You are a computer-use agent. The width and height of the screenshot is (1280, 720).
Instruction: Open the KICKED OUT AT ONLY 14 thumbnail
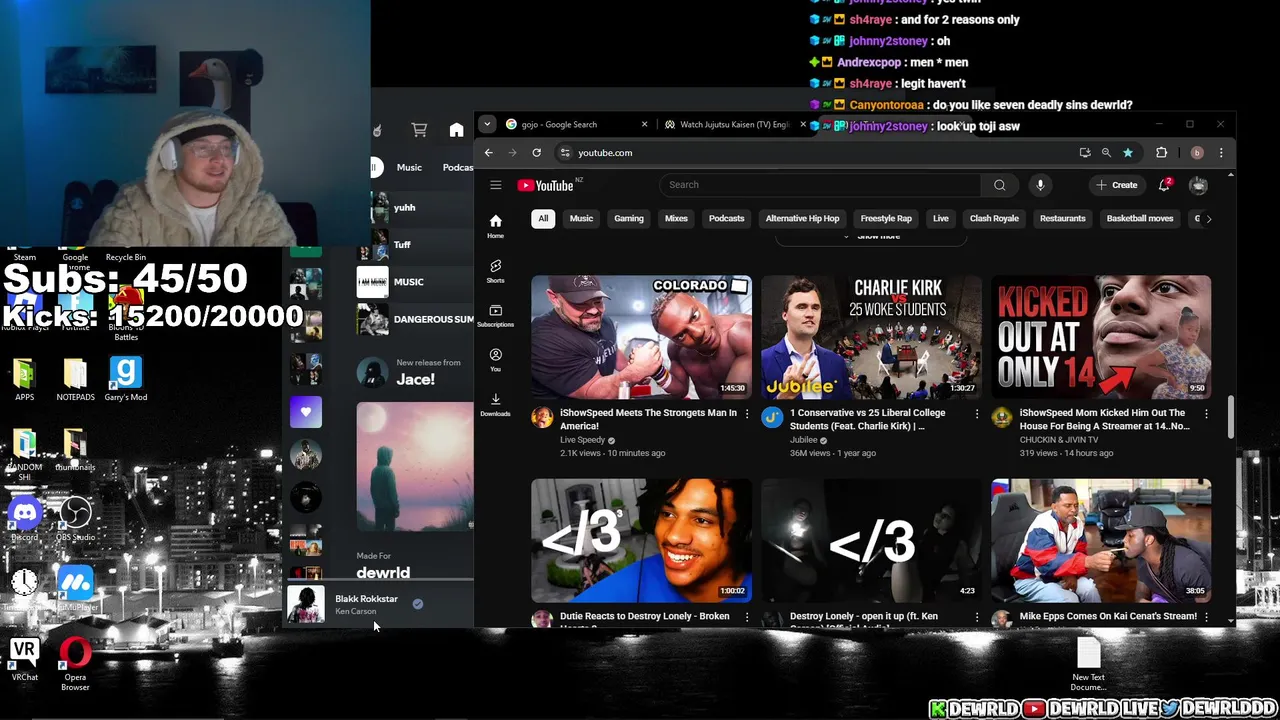pyautogui.click(x=1101, y=337)
